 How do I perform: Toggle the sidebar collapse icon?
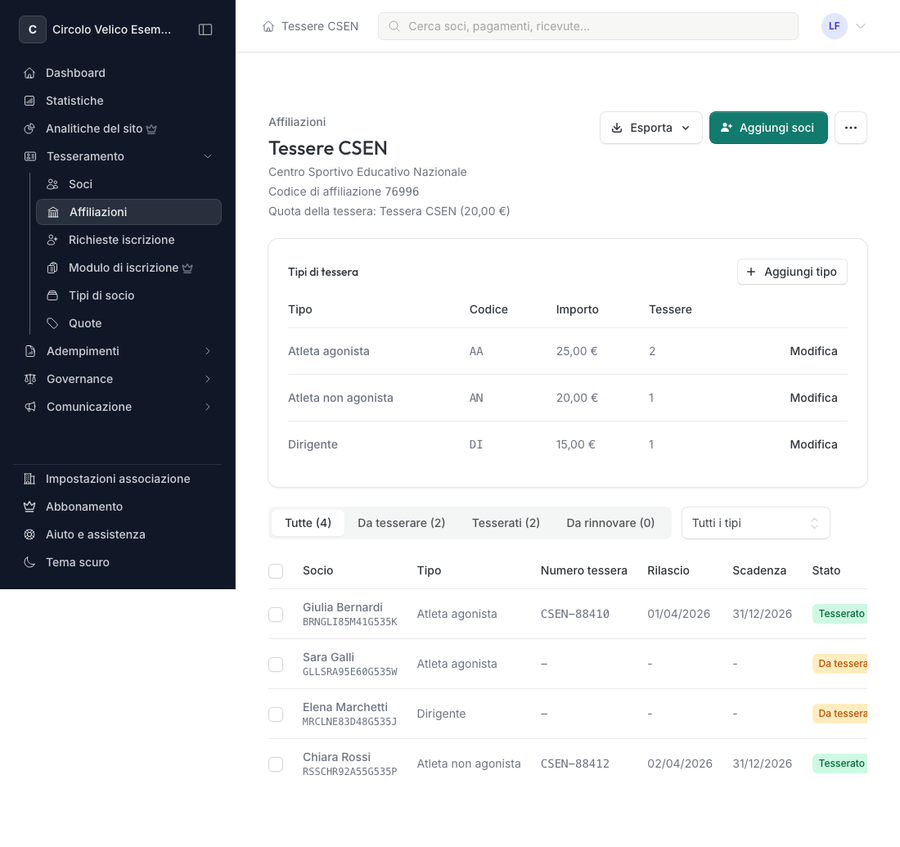point(205,29)
